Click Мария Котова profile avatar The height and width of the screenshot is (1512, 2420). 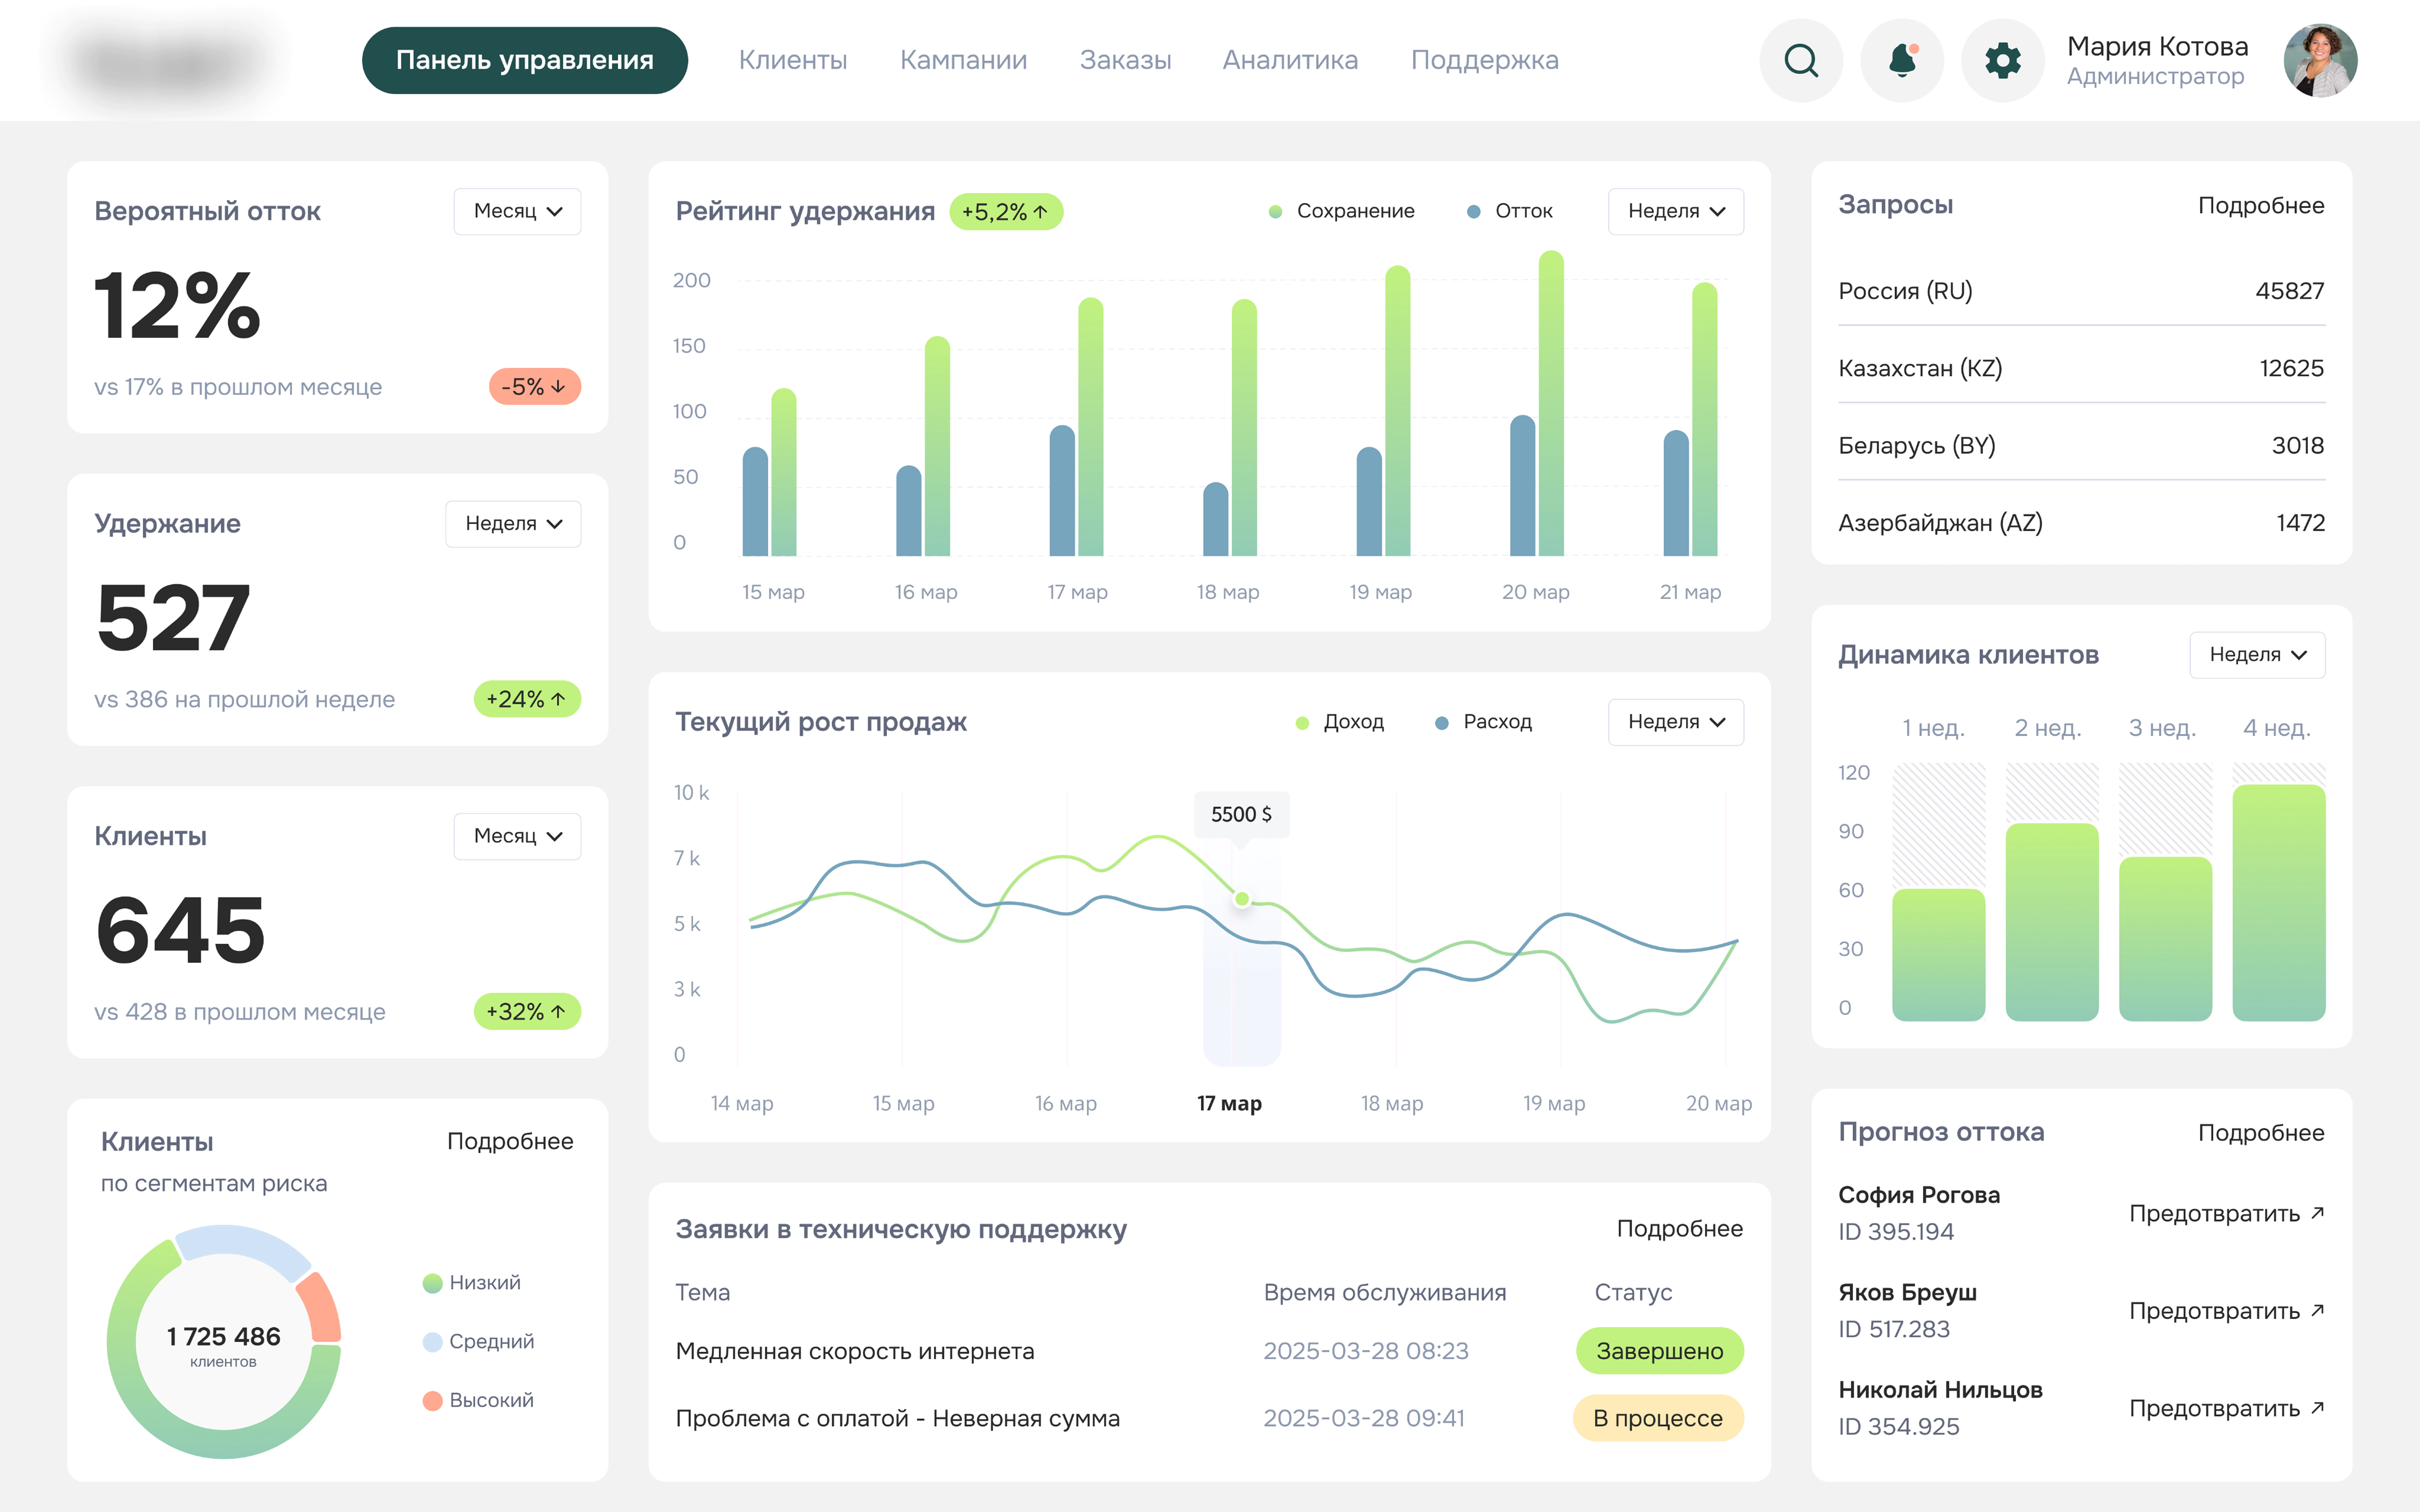tap(2320, 61)
